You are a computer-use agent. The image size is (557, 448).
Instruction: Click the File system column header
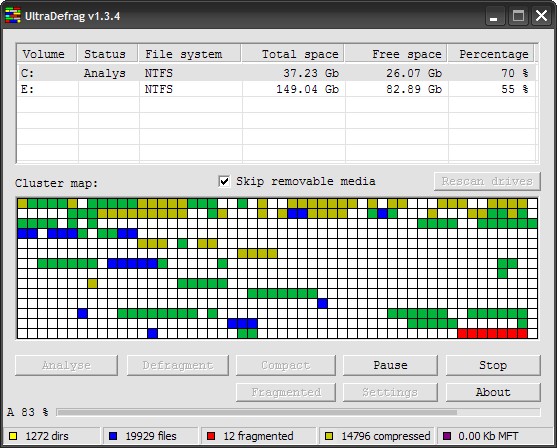(190, 54)
